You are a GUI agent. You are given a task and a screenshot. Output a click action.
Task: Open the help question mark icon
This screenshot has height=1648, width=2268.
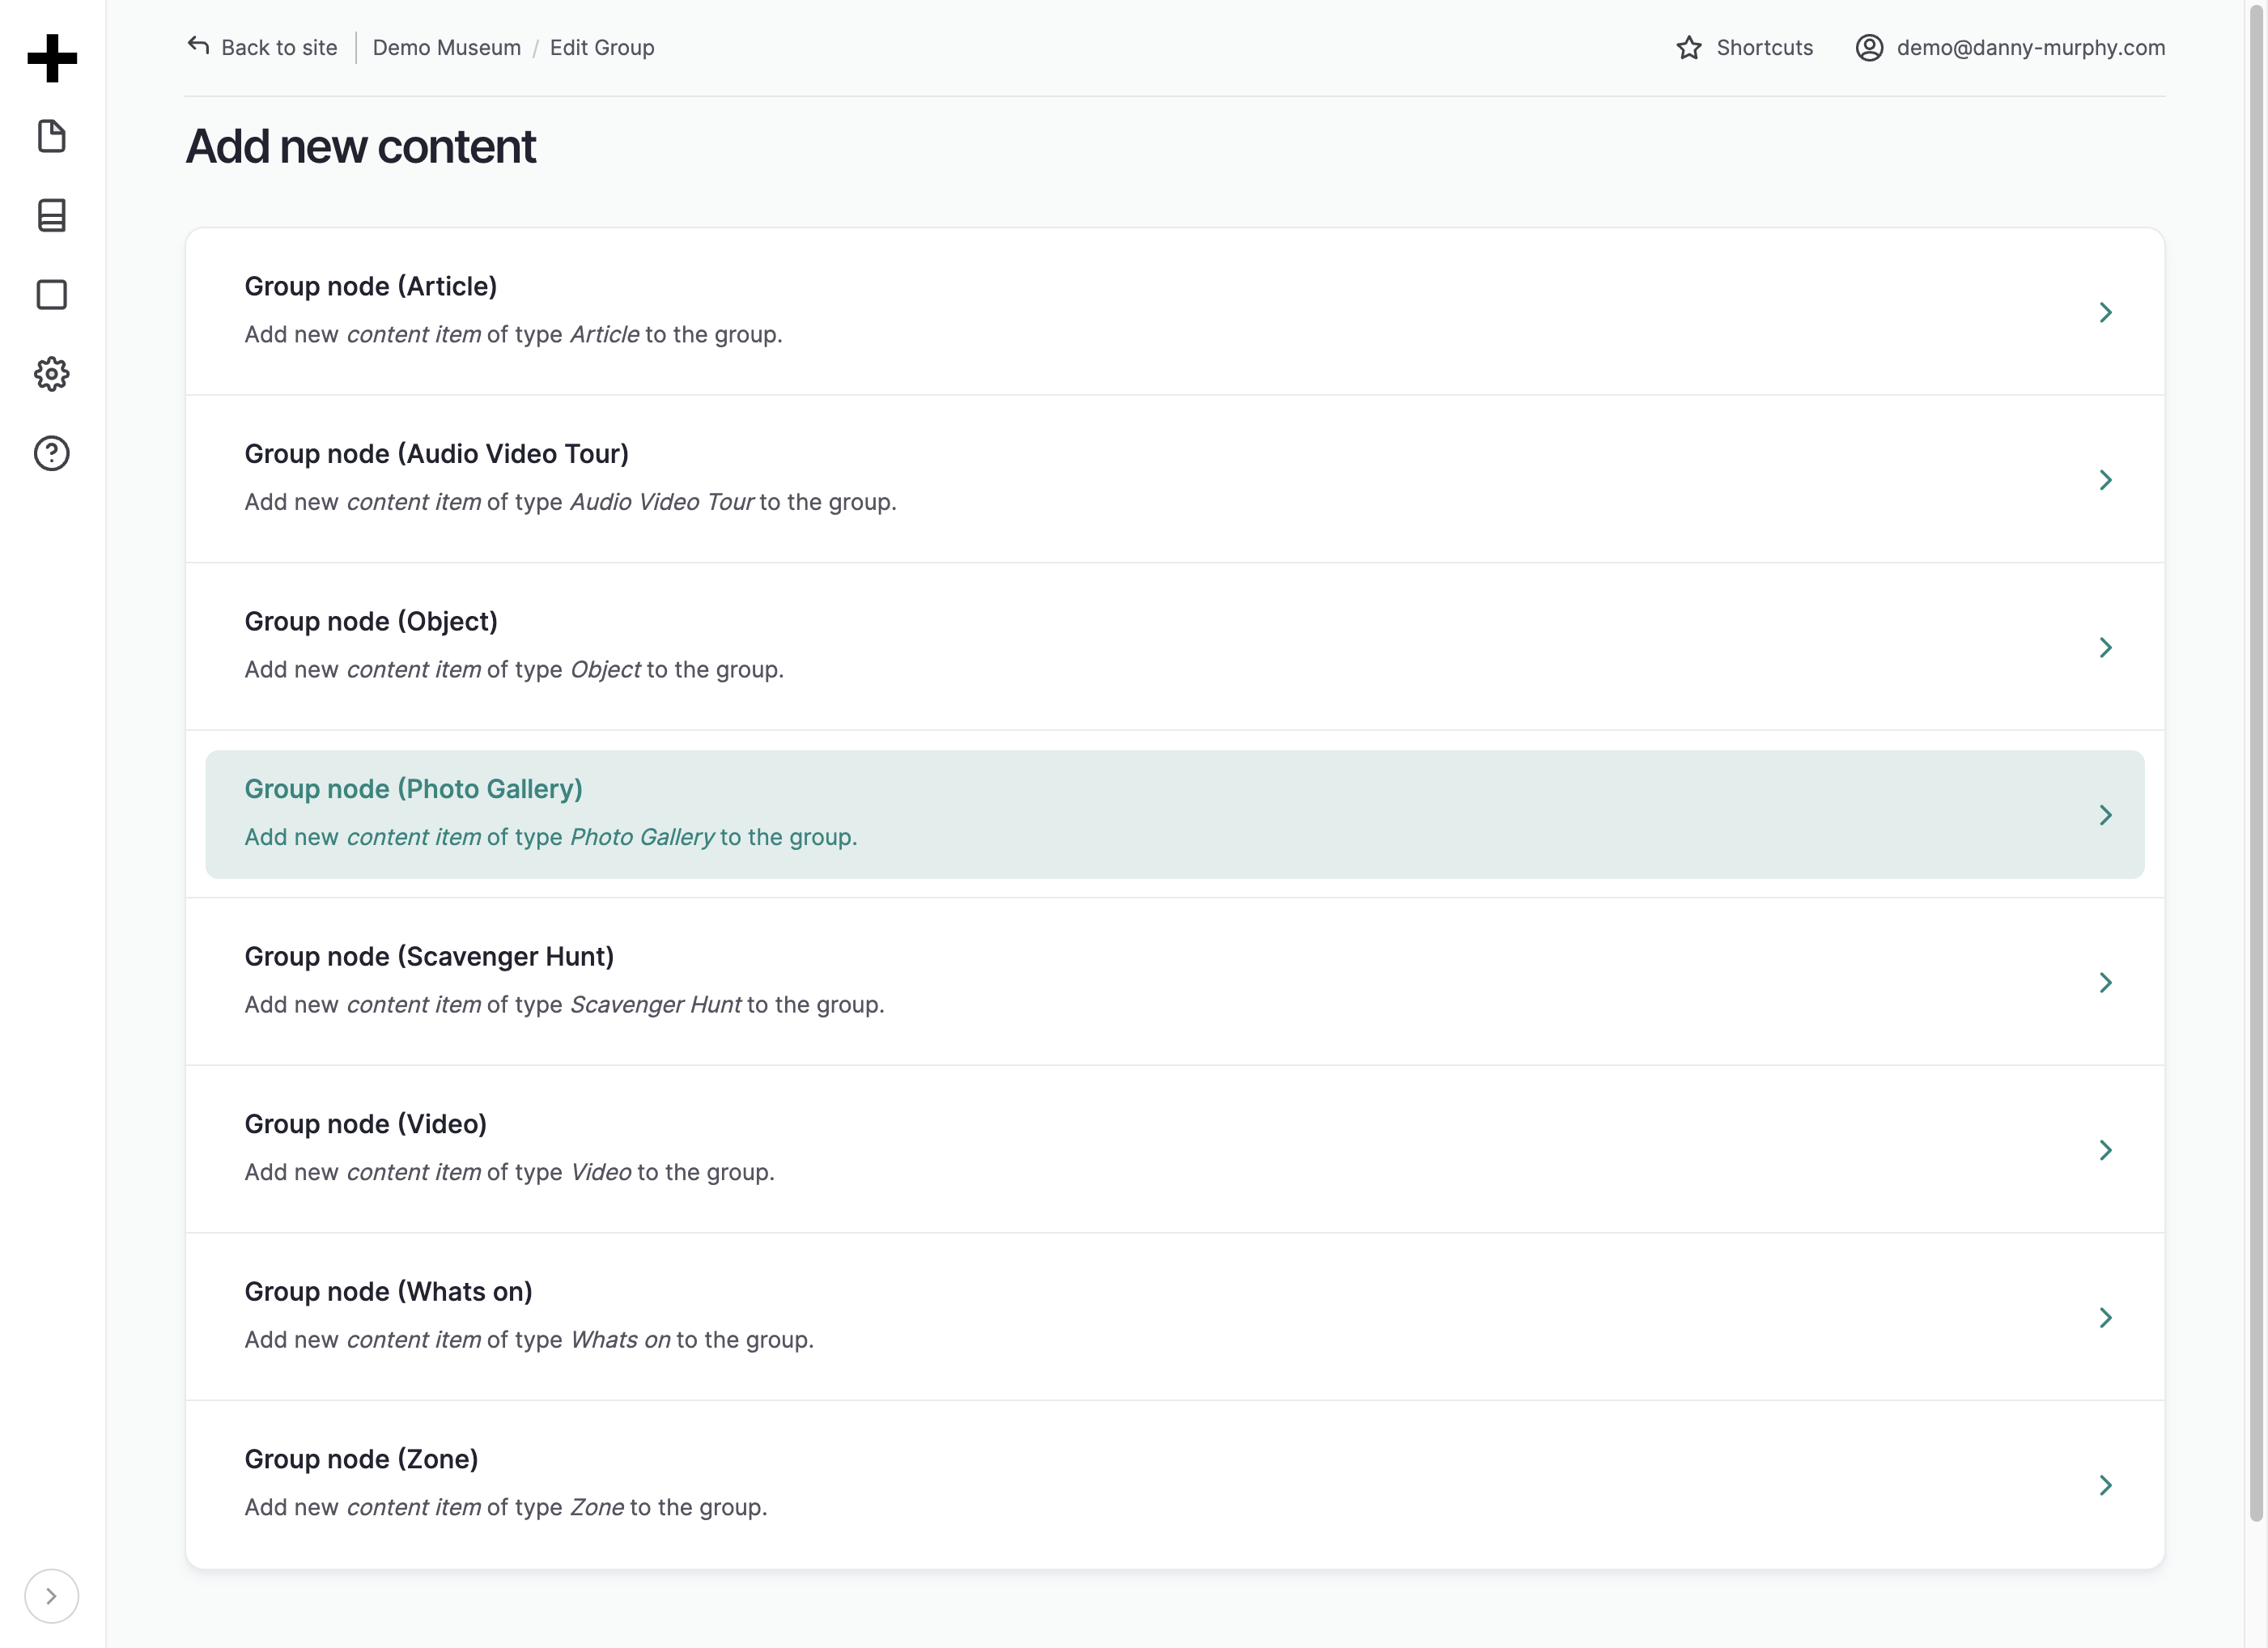pos(52,453)
